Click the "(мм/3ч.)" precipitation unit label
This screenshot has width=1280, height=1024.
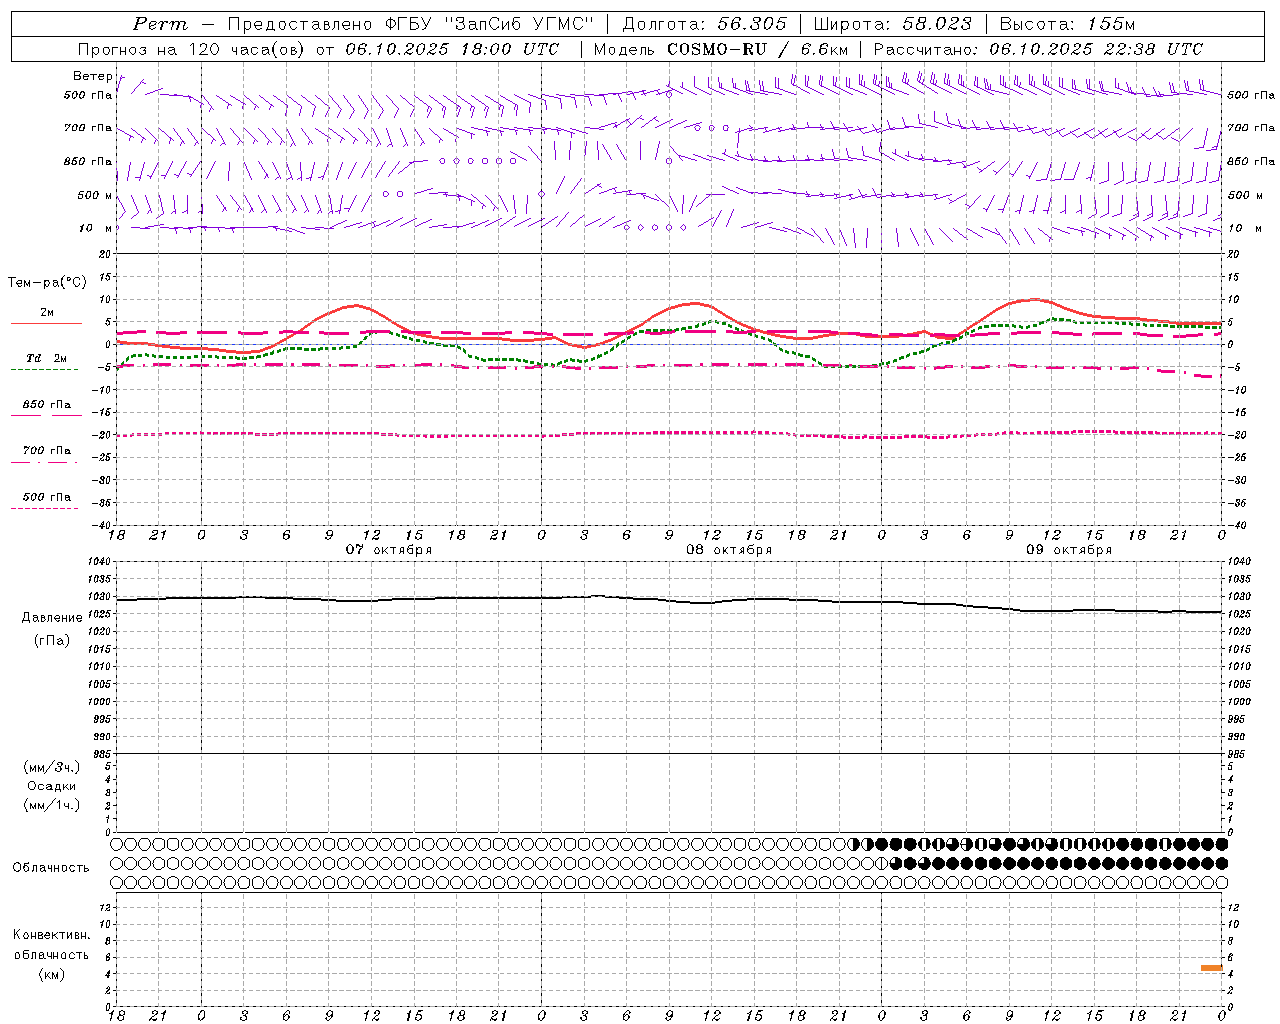(52, 767)
